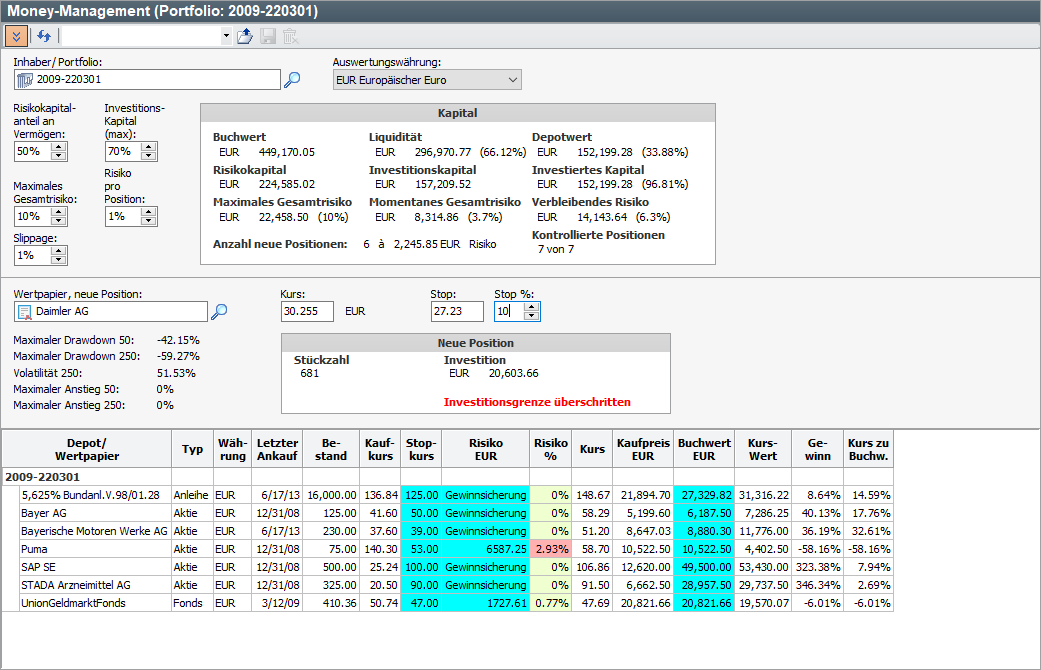Open portfolio search with magnifier icon
Image resolution: width=1041 pixels, height=670 pixels.
tap(292, 80)
